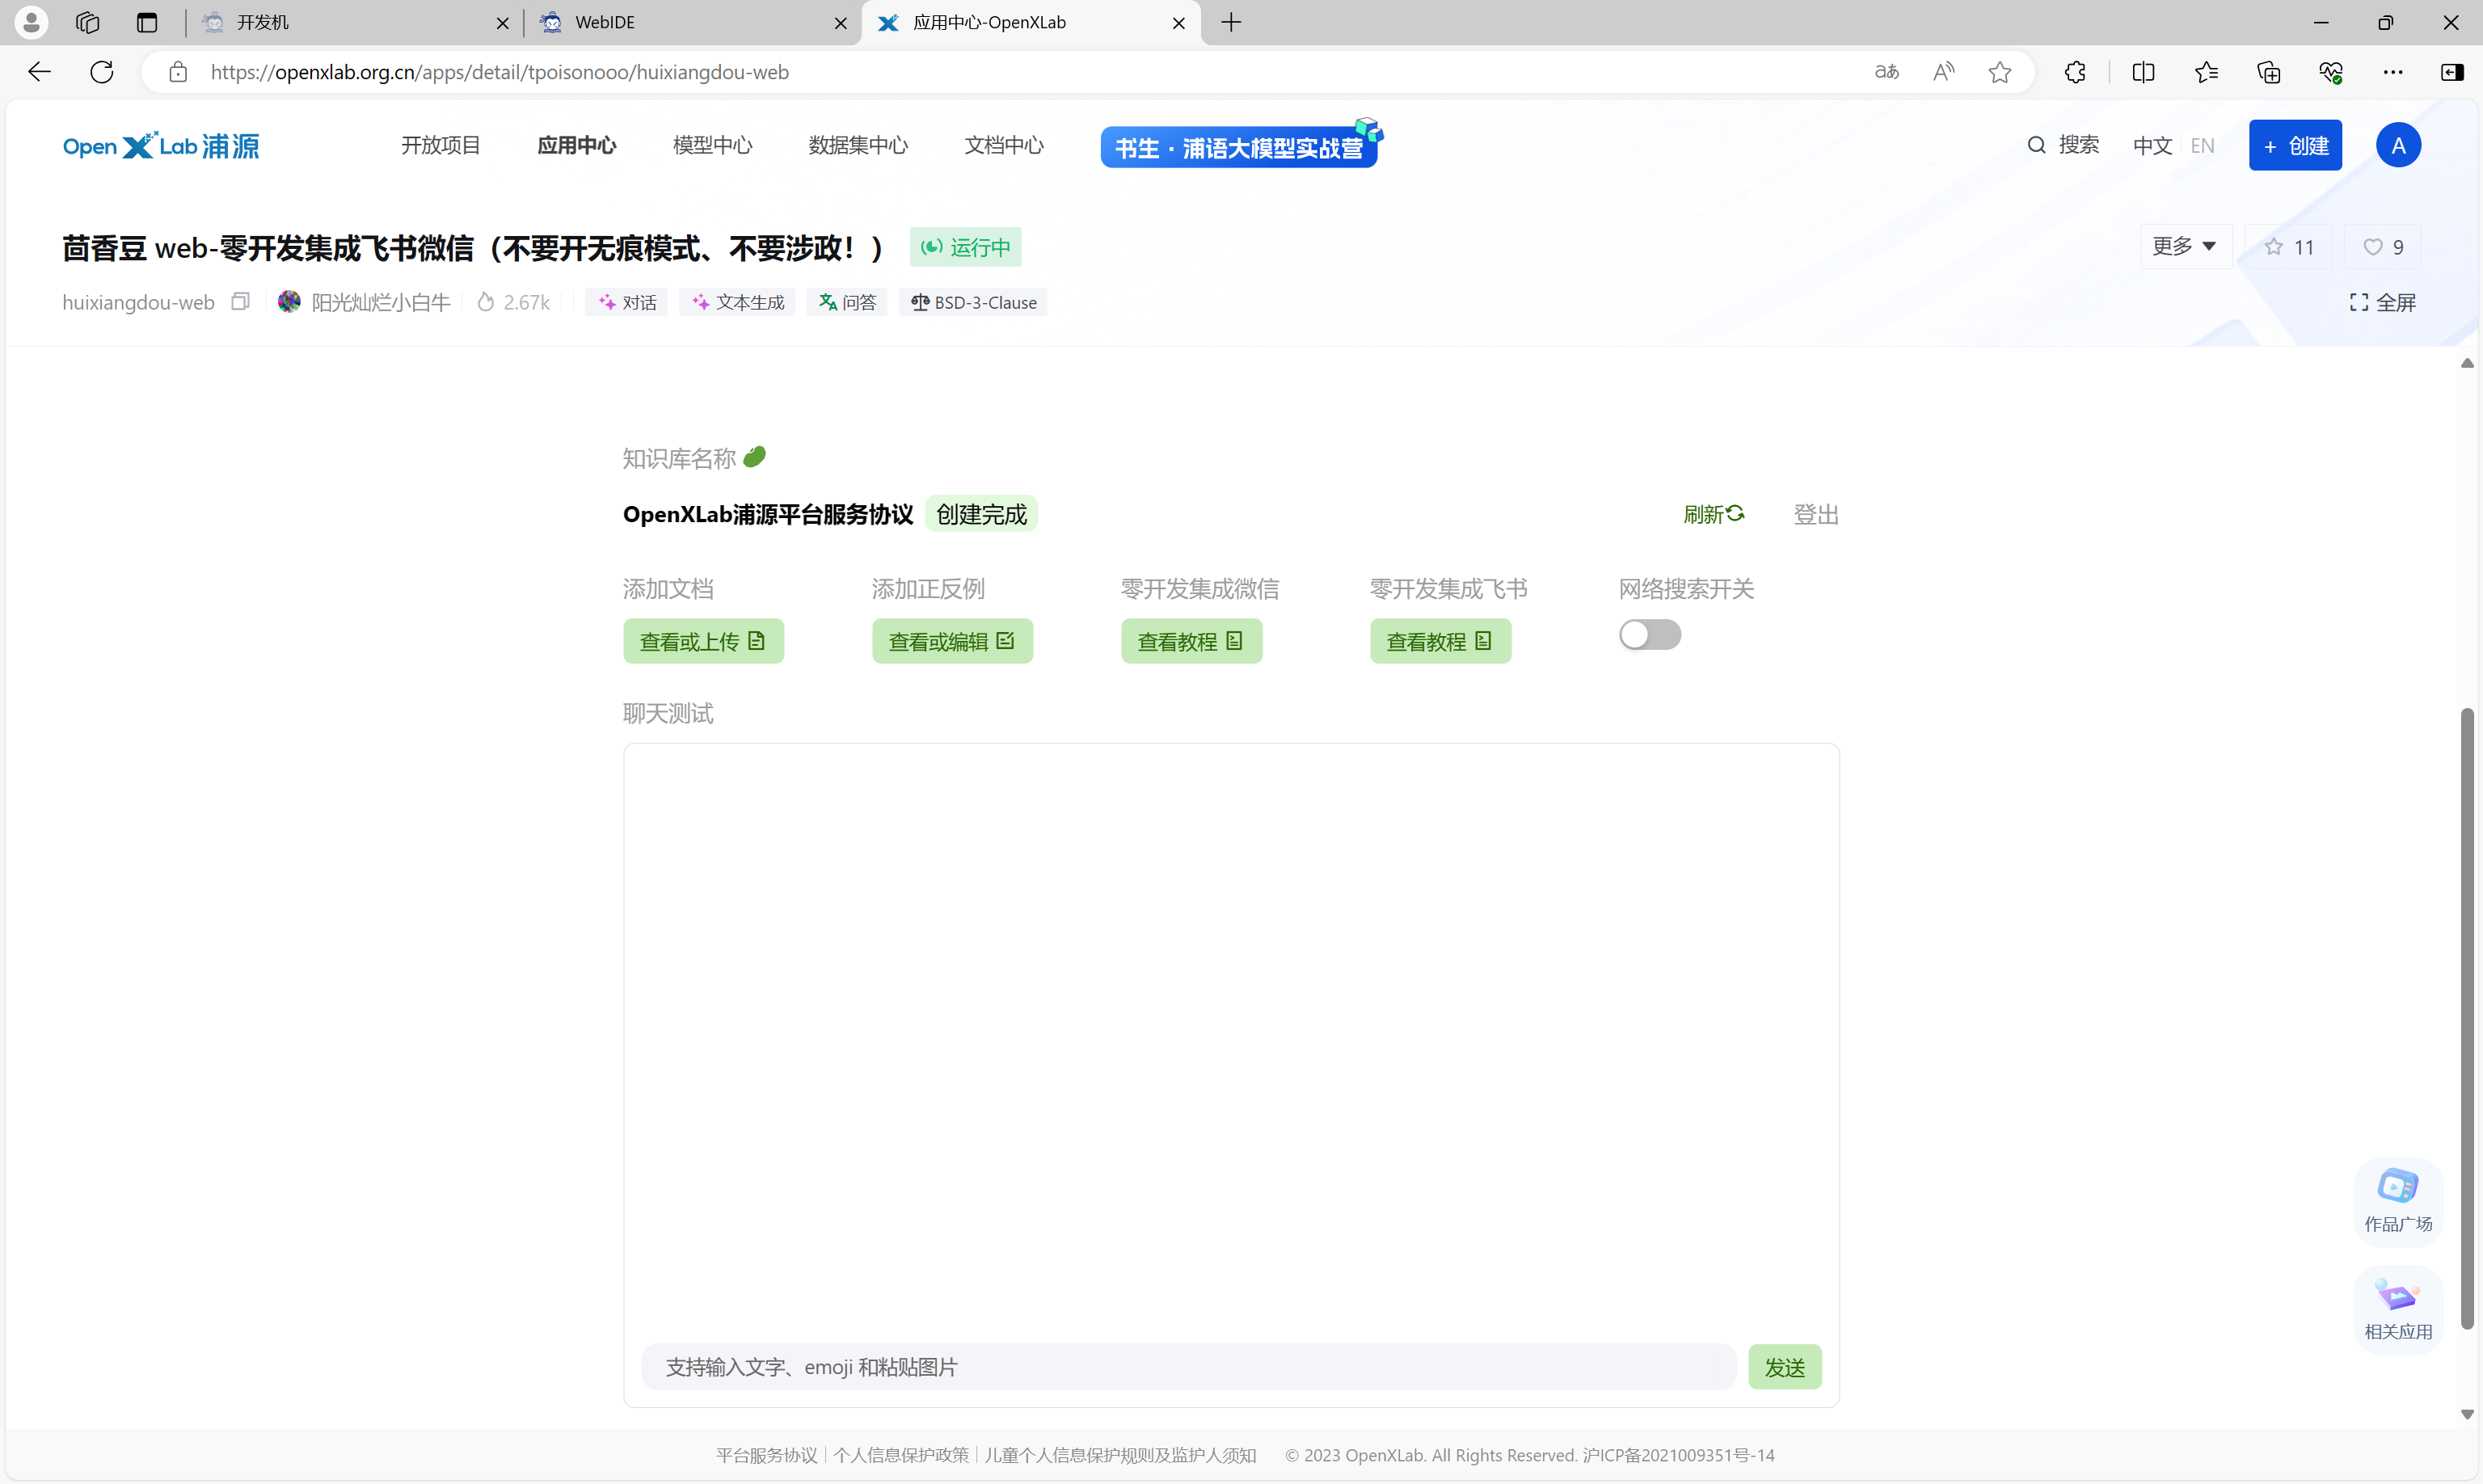2483x1484 pixels.
Task: Copy the huixiangdou-web app name
Action: (x=240, y=301)
